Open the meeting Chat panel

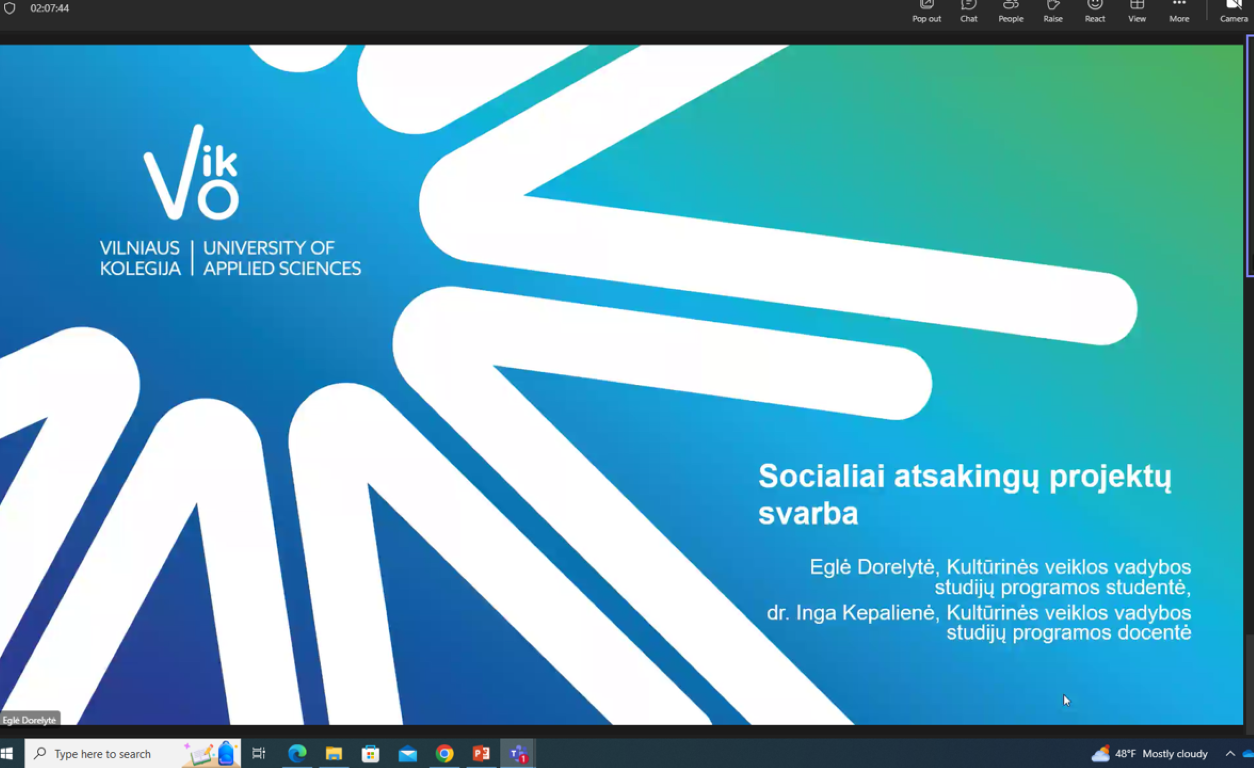point(968,10)
